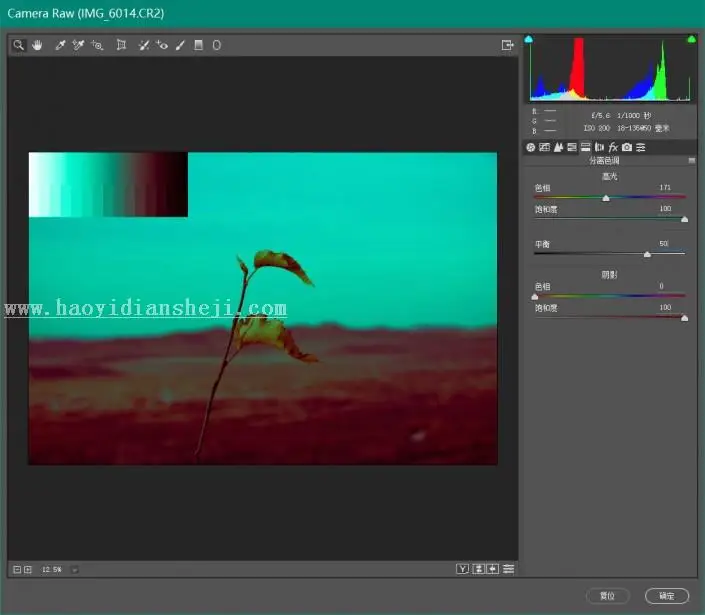This screenshot has width=705, height=615.
Task: Select the Zoom tool
Action: (x=18, y=45)
